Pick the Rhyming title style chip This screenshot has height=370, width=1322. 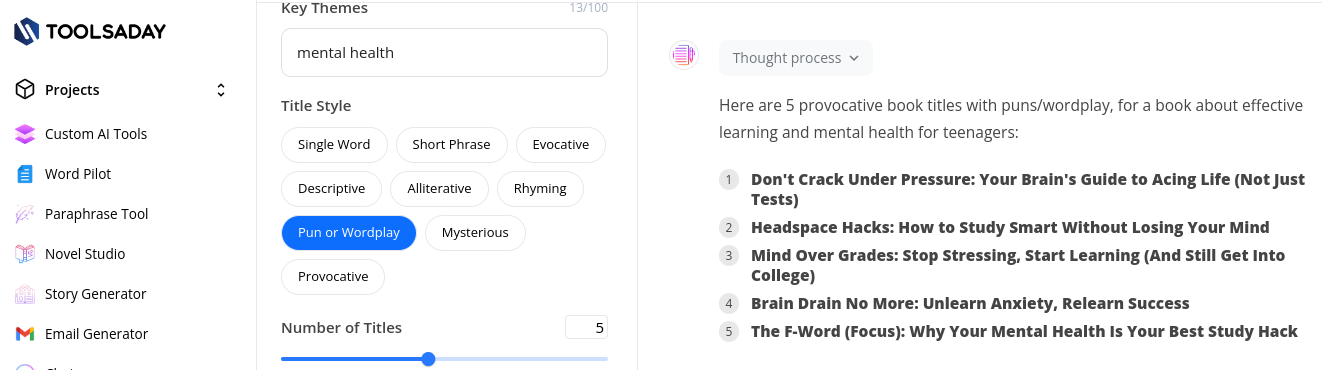coord(540,189)
